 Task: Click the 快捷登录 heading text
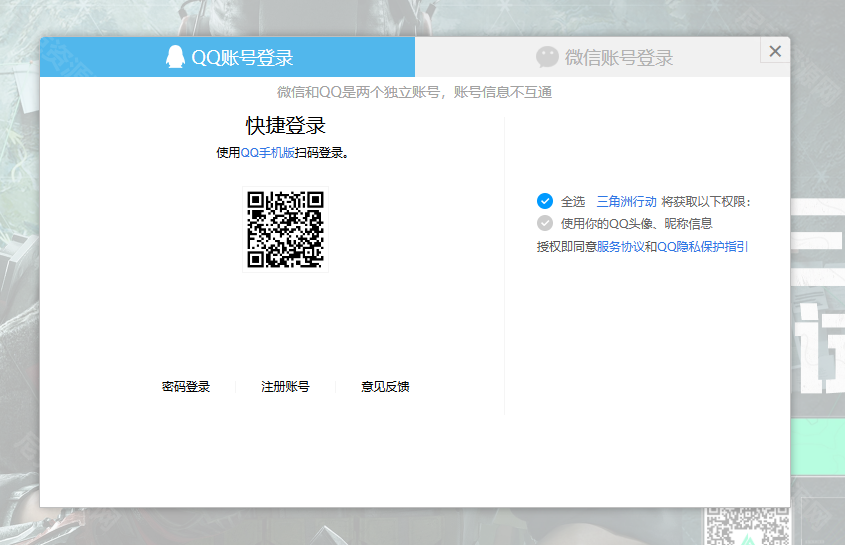[x=286, y=126]
